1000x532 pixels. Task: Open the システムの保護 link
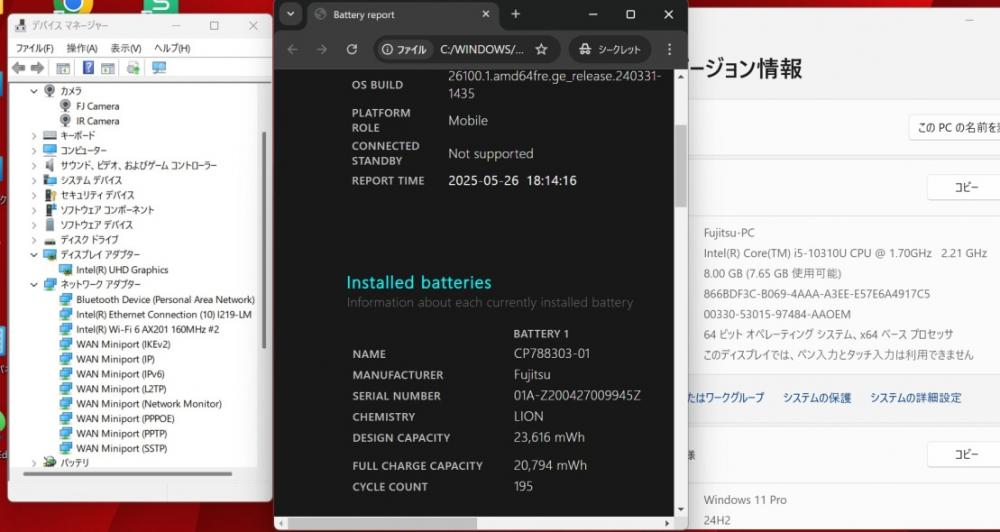point(817,398)
